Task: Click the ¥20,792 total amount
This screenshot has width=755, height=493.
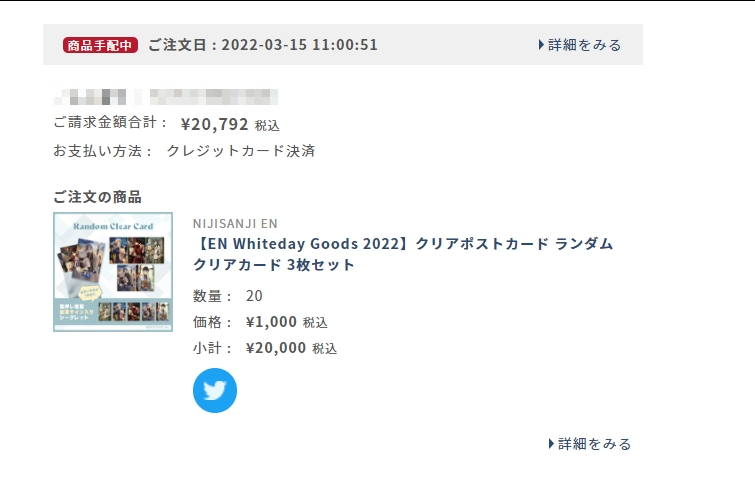Action: [214, 124]
